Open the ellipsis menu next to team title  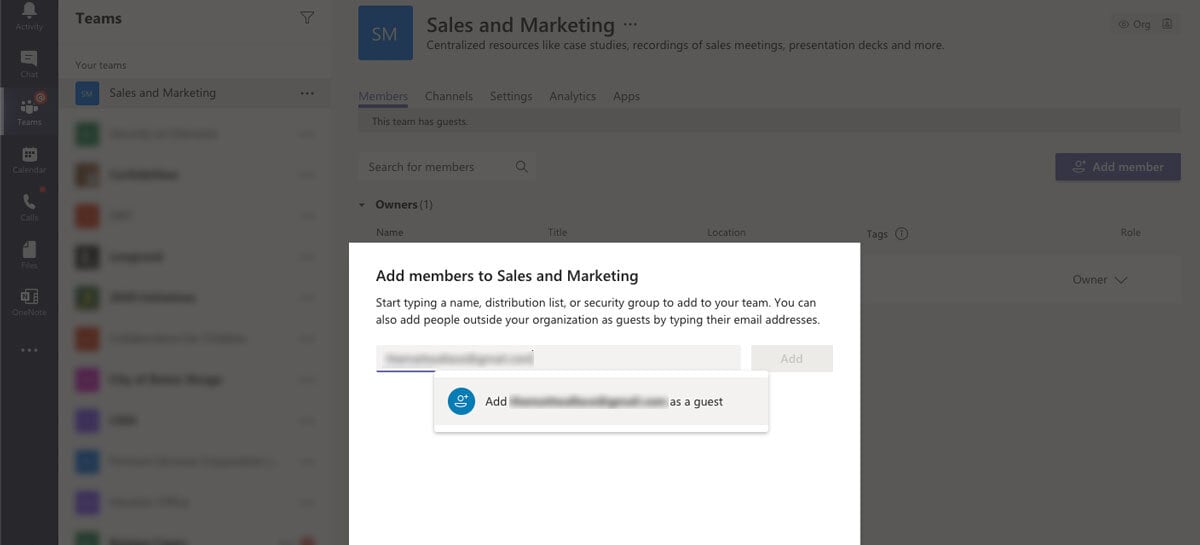(630, 24)
